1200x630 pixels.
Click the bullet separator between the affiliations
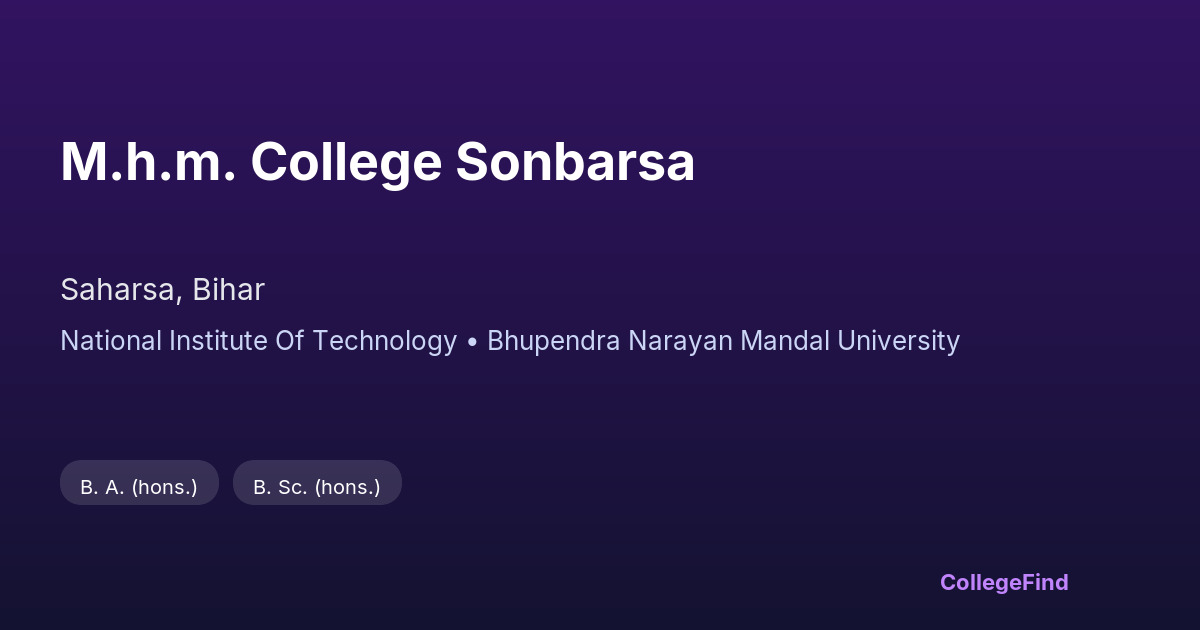tap(472, 342)
